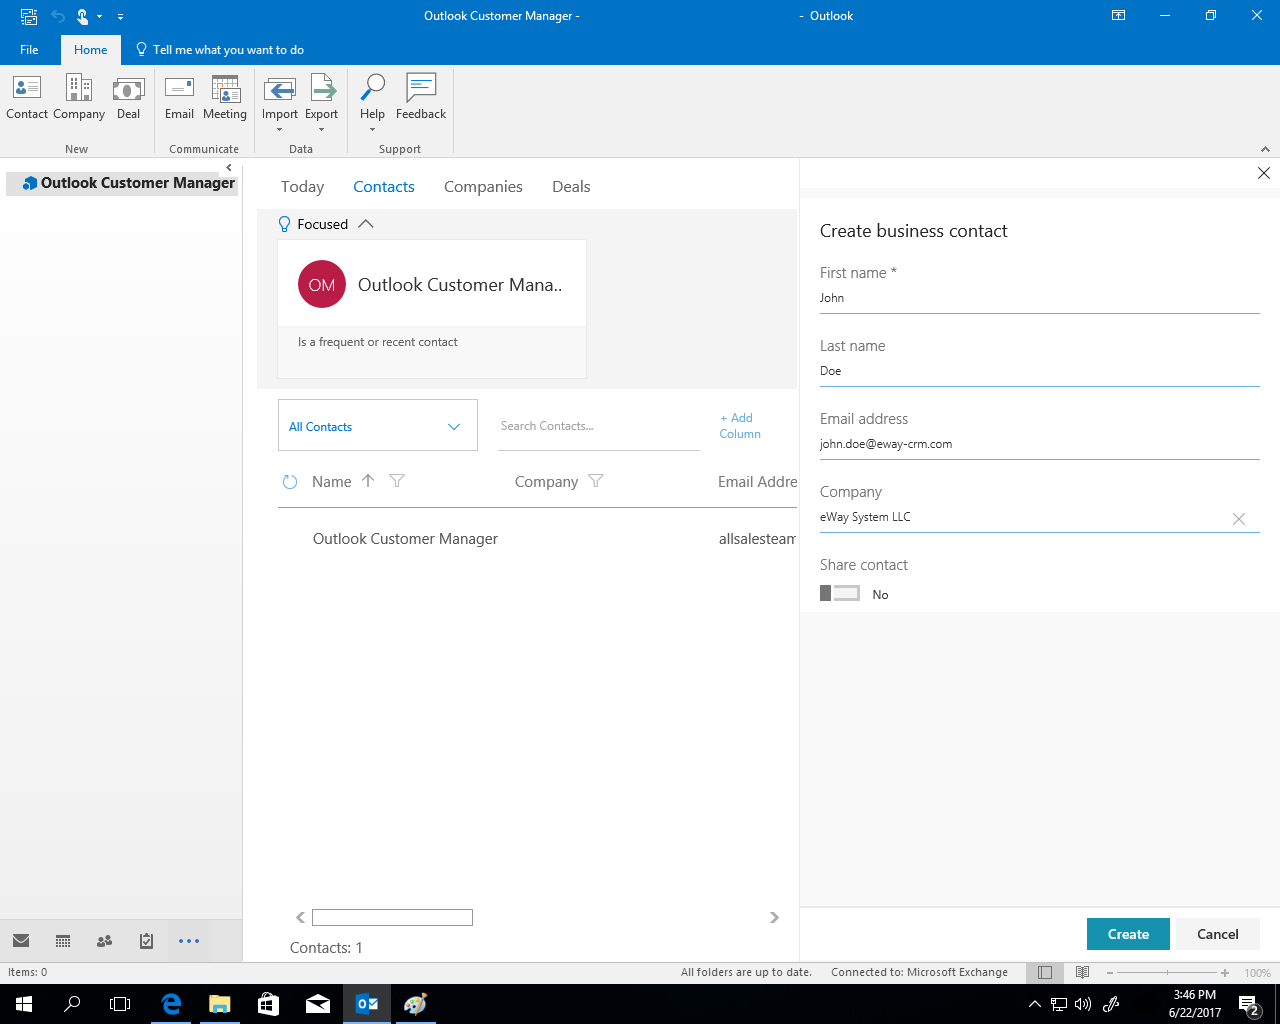
Task: Cancel the business contact creation
Action: (1217, 934)
